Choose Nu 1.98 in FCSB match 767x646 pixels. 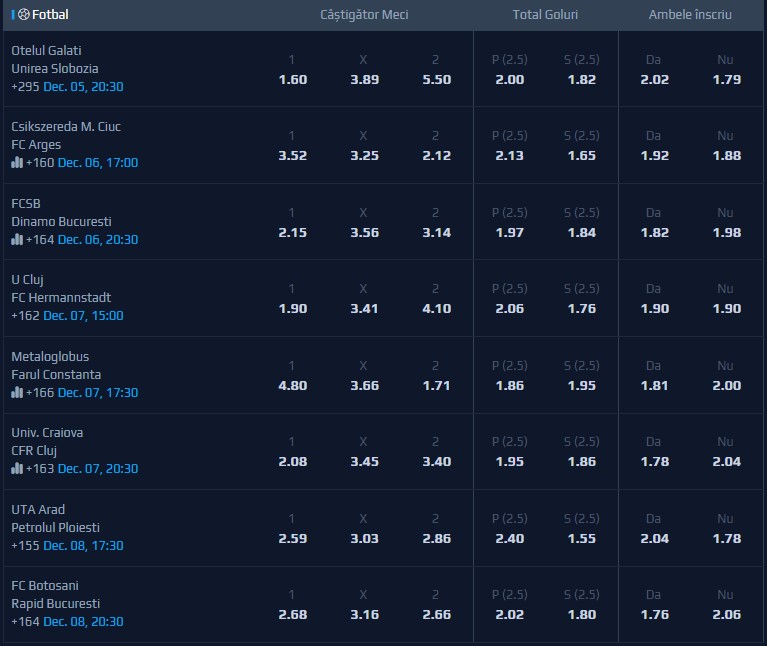pos(726,232)
